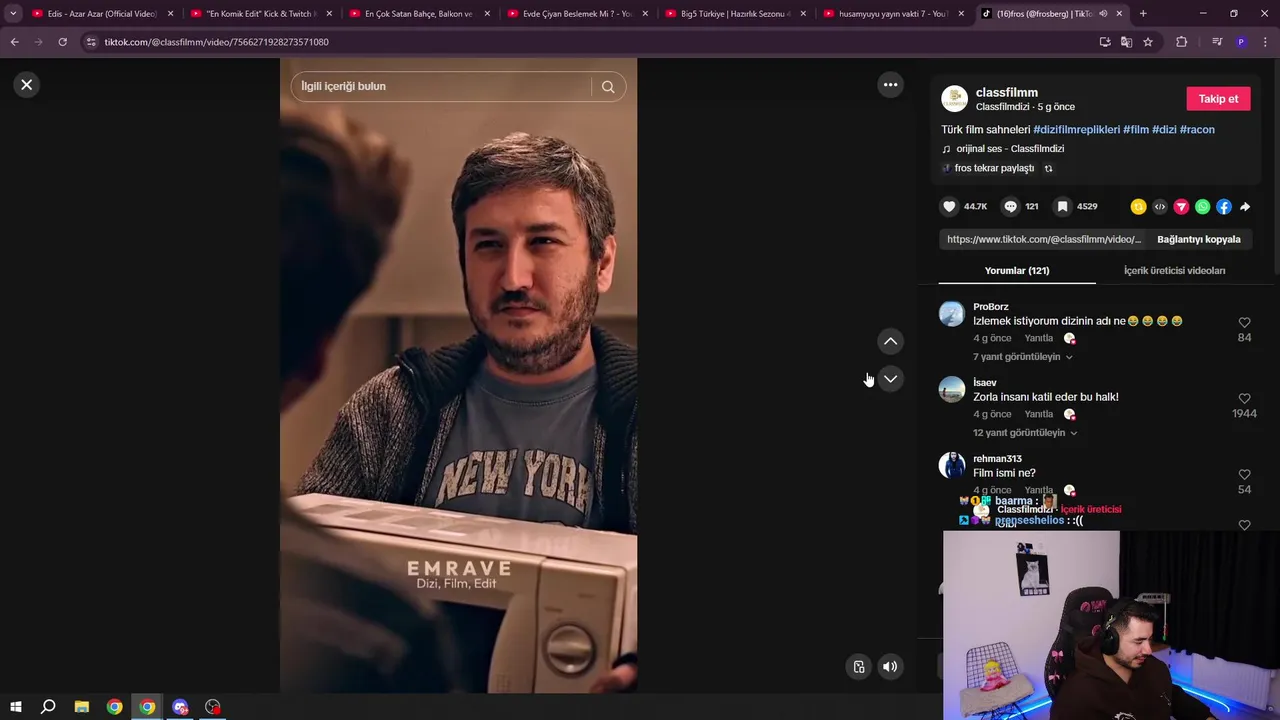Viewport: 1280px width, 720px height.
Task: Like the video with the heart icon
Action: [x=949, y=206]
